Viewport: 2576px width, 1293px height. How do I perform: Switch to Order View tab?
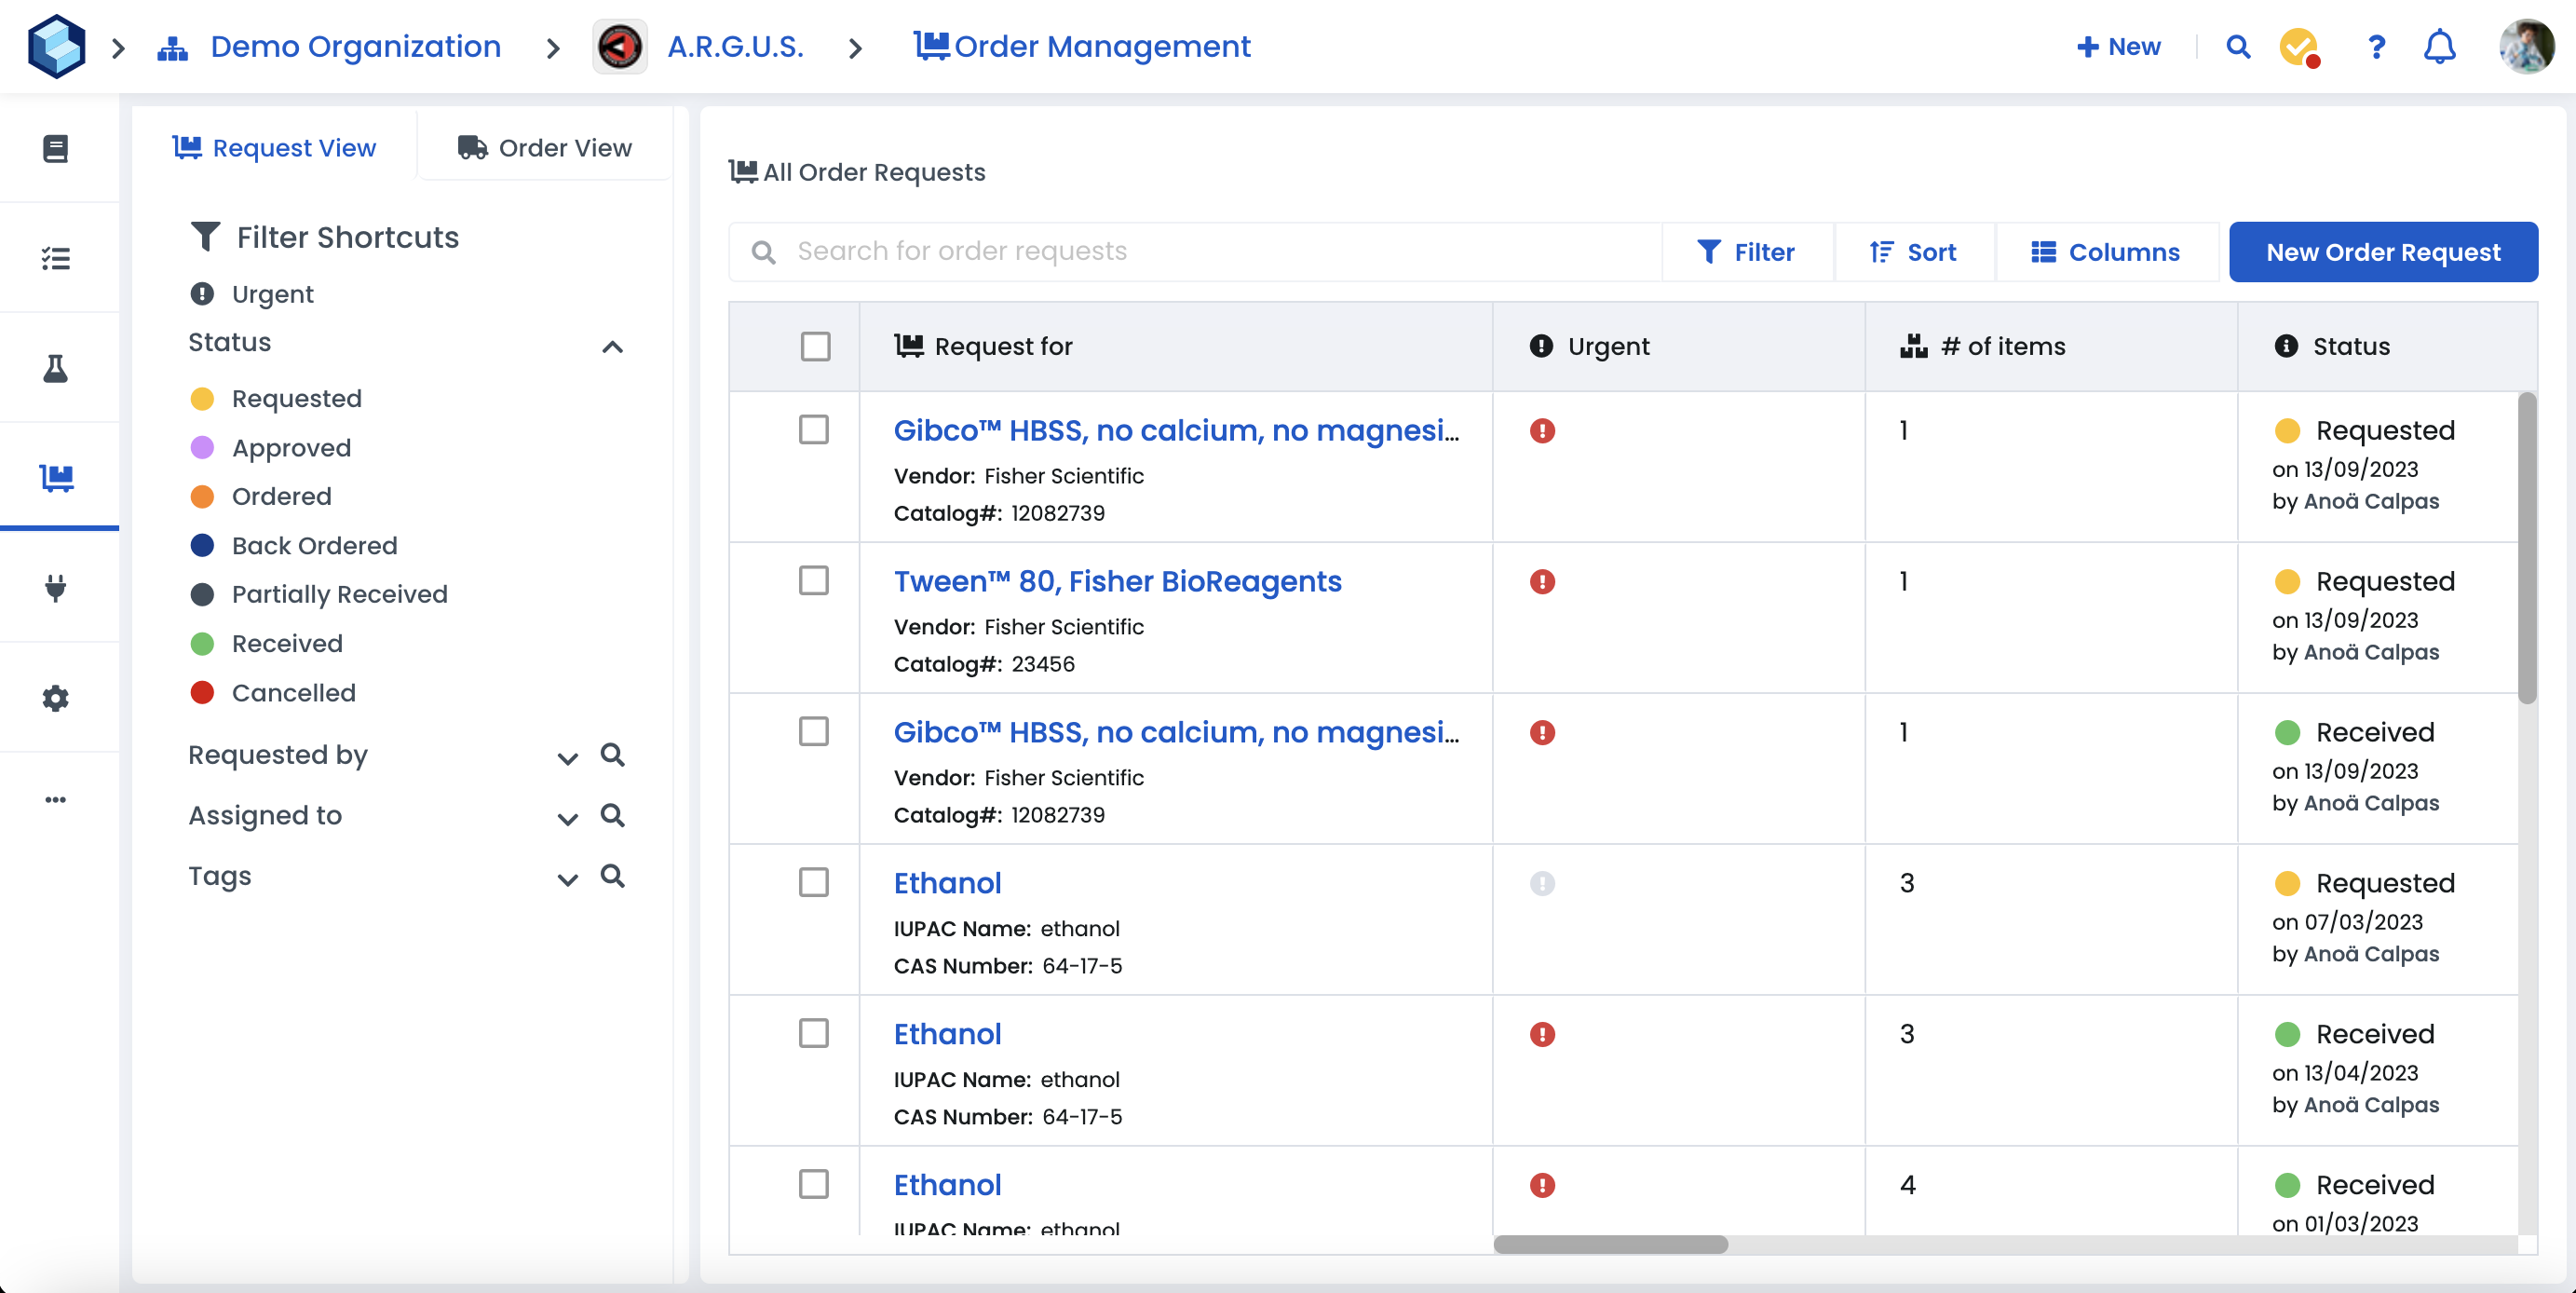click(545, 148)
